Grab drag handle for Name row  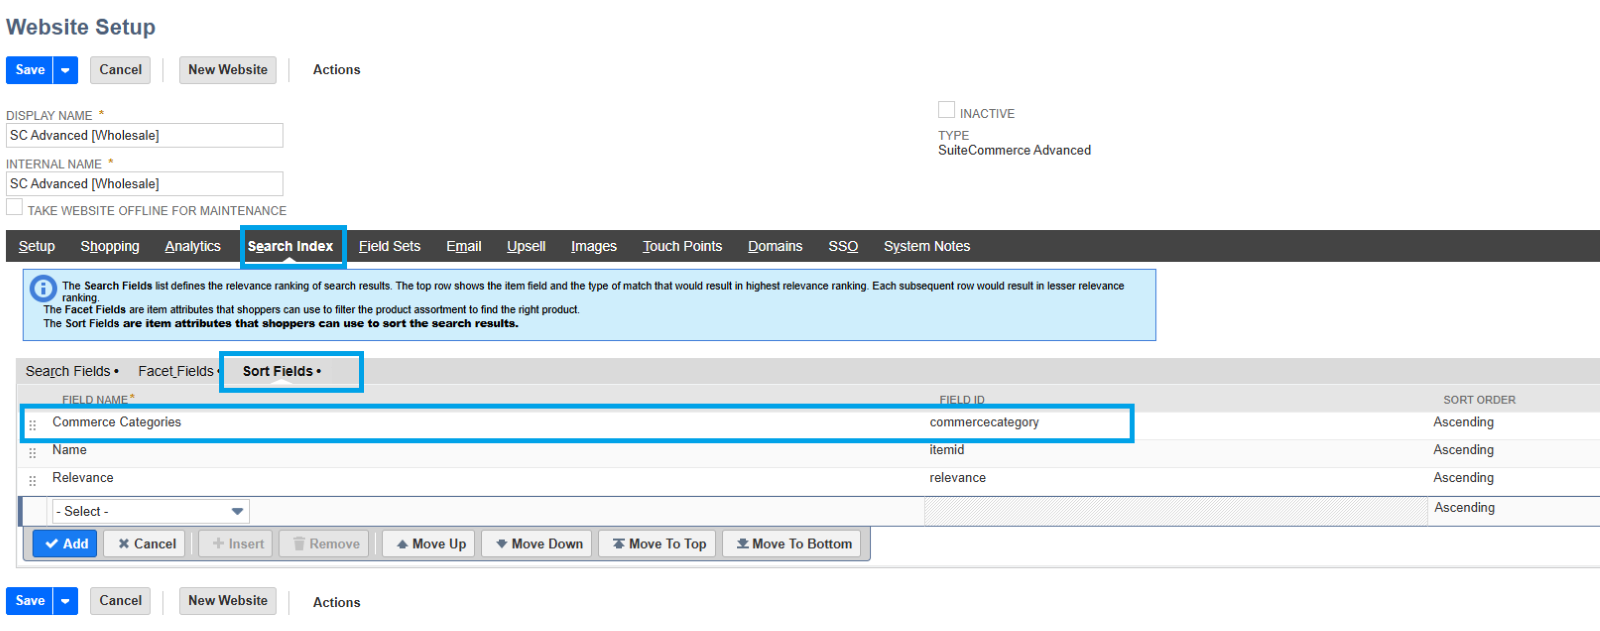32,453
